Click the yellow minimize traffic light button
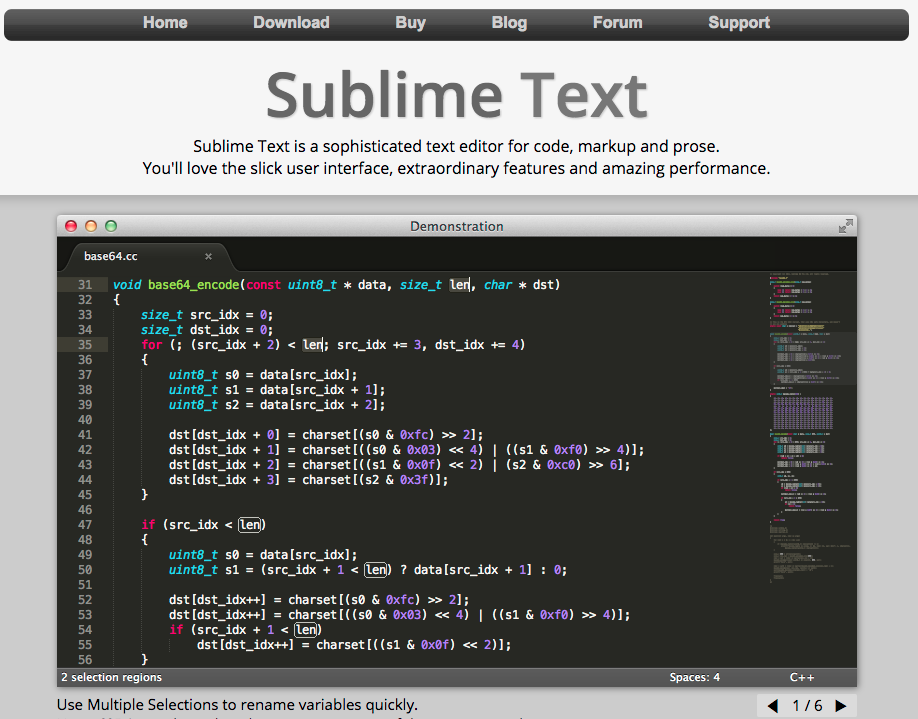Image resolution: width=918 pixels, height=719 pixels. pyautogui.click(x=90, y=225)
